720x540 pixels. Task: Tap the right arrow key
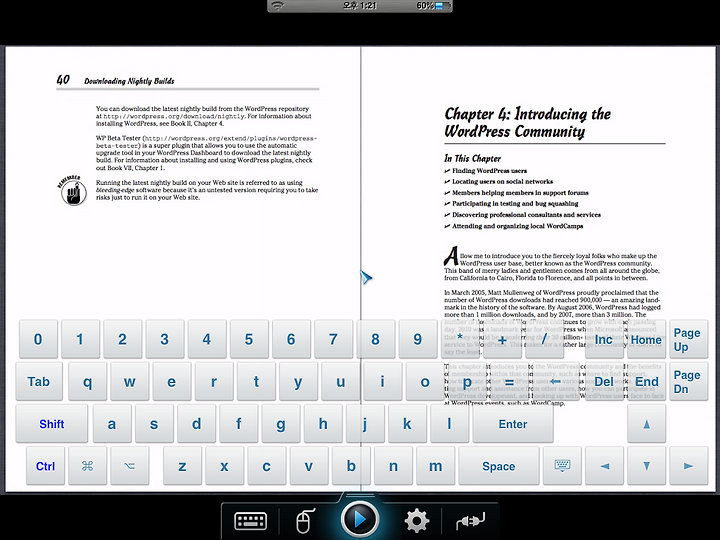(x=688, y=466)
